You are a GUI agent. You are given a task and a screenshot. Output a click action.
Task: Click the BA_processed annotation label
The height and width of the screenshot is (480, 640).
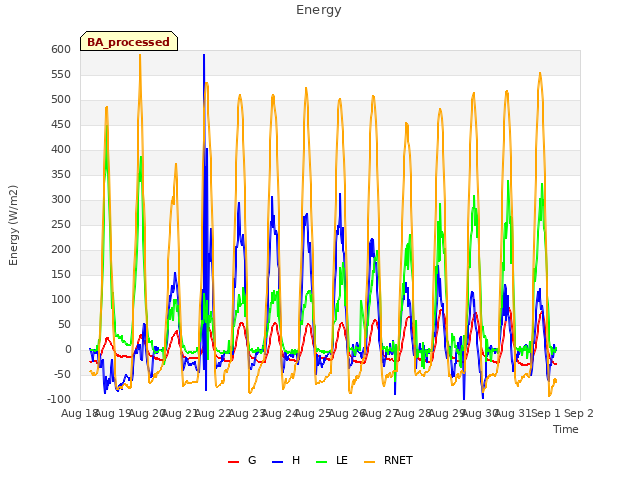[x=129, y=42]
